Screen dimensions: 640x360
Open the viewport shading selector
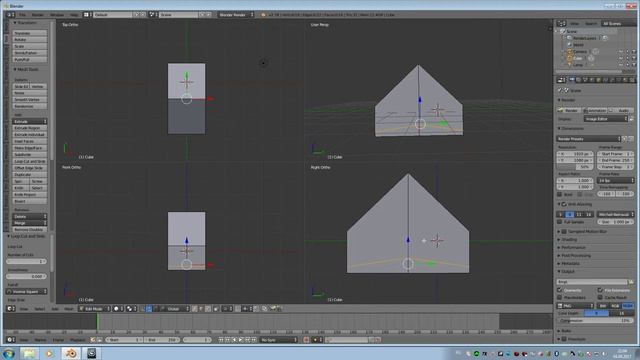tap(118, 309)
